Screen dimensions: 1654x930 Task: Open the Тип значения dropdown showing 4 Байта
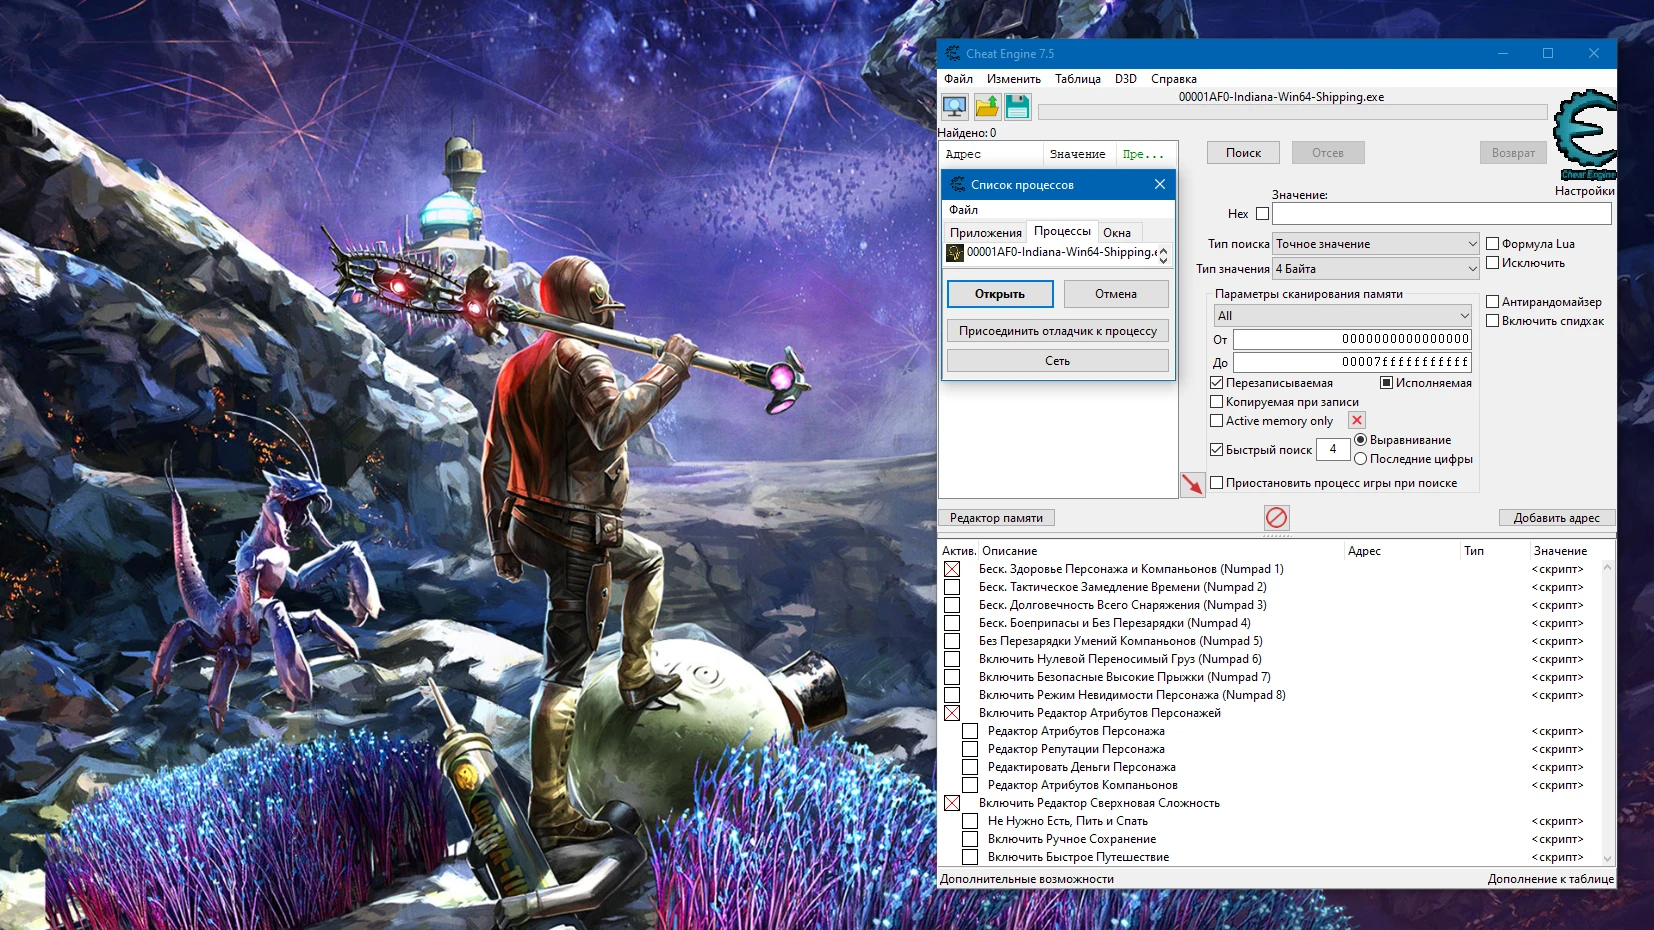pos(1375,268)
